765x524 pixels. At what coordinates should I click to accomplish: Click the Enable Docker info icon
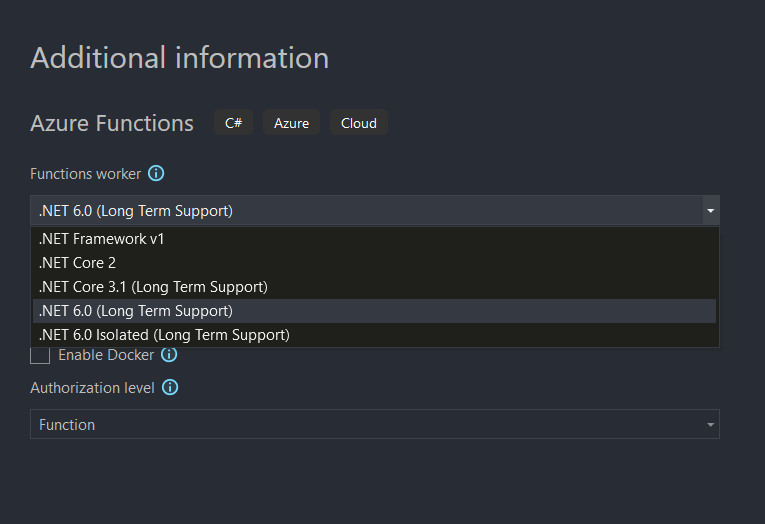pos(169,355)
